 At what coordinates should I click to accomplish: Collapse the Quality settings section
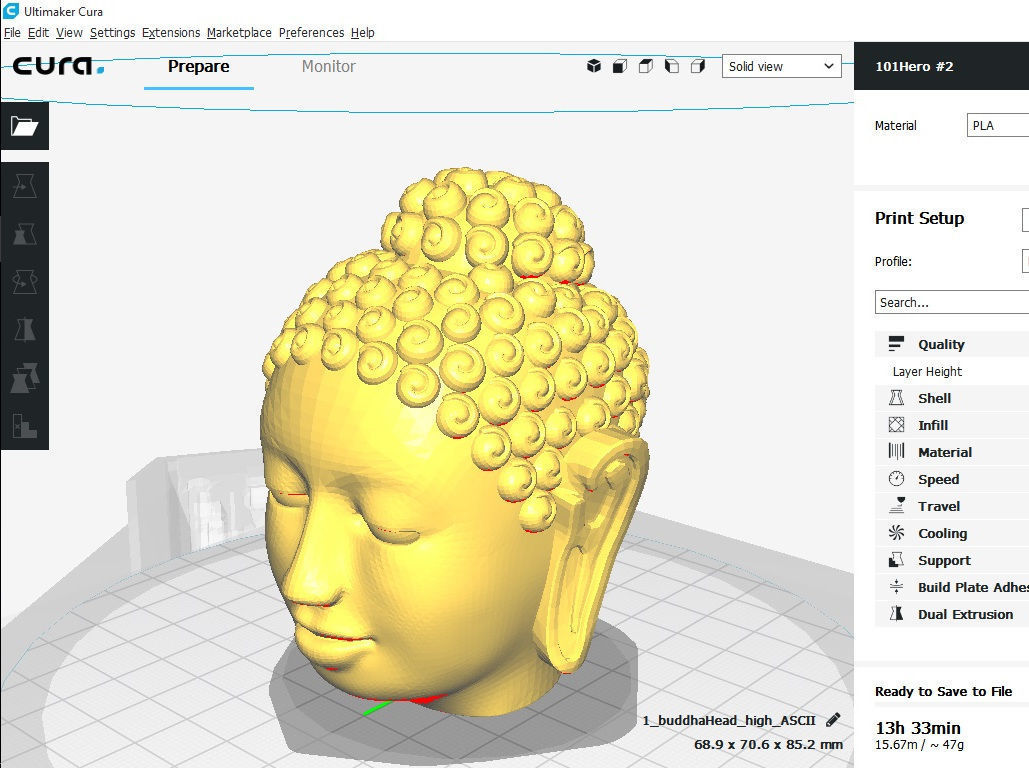[952, 344]
